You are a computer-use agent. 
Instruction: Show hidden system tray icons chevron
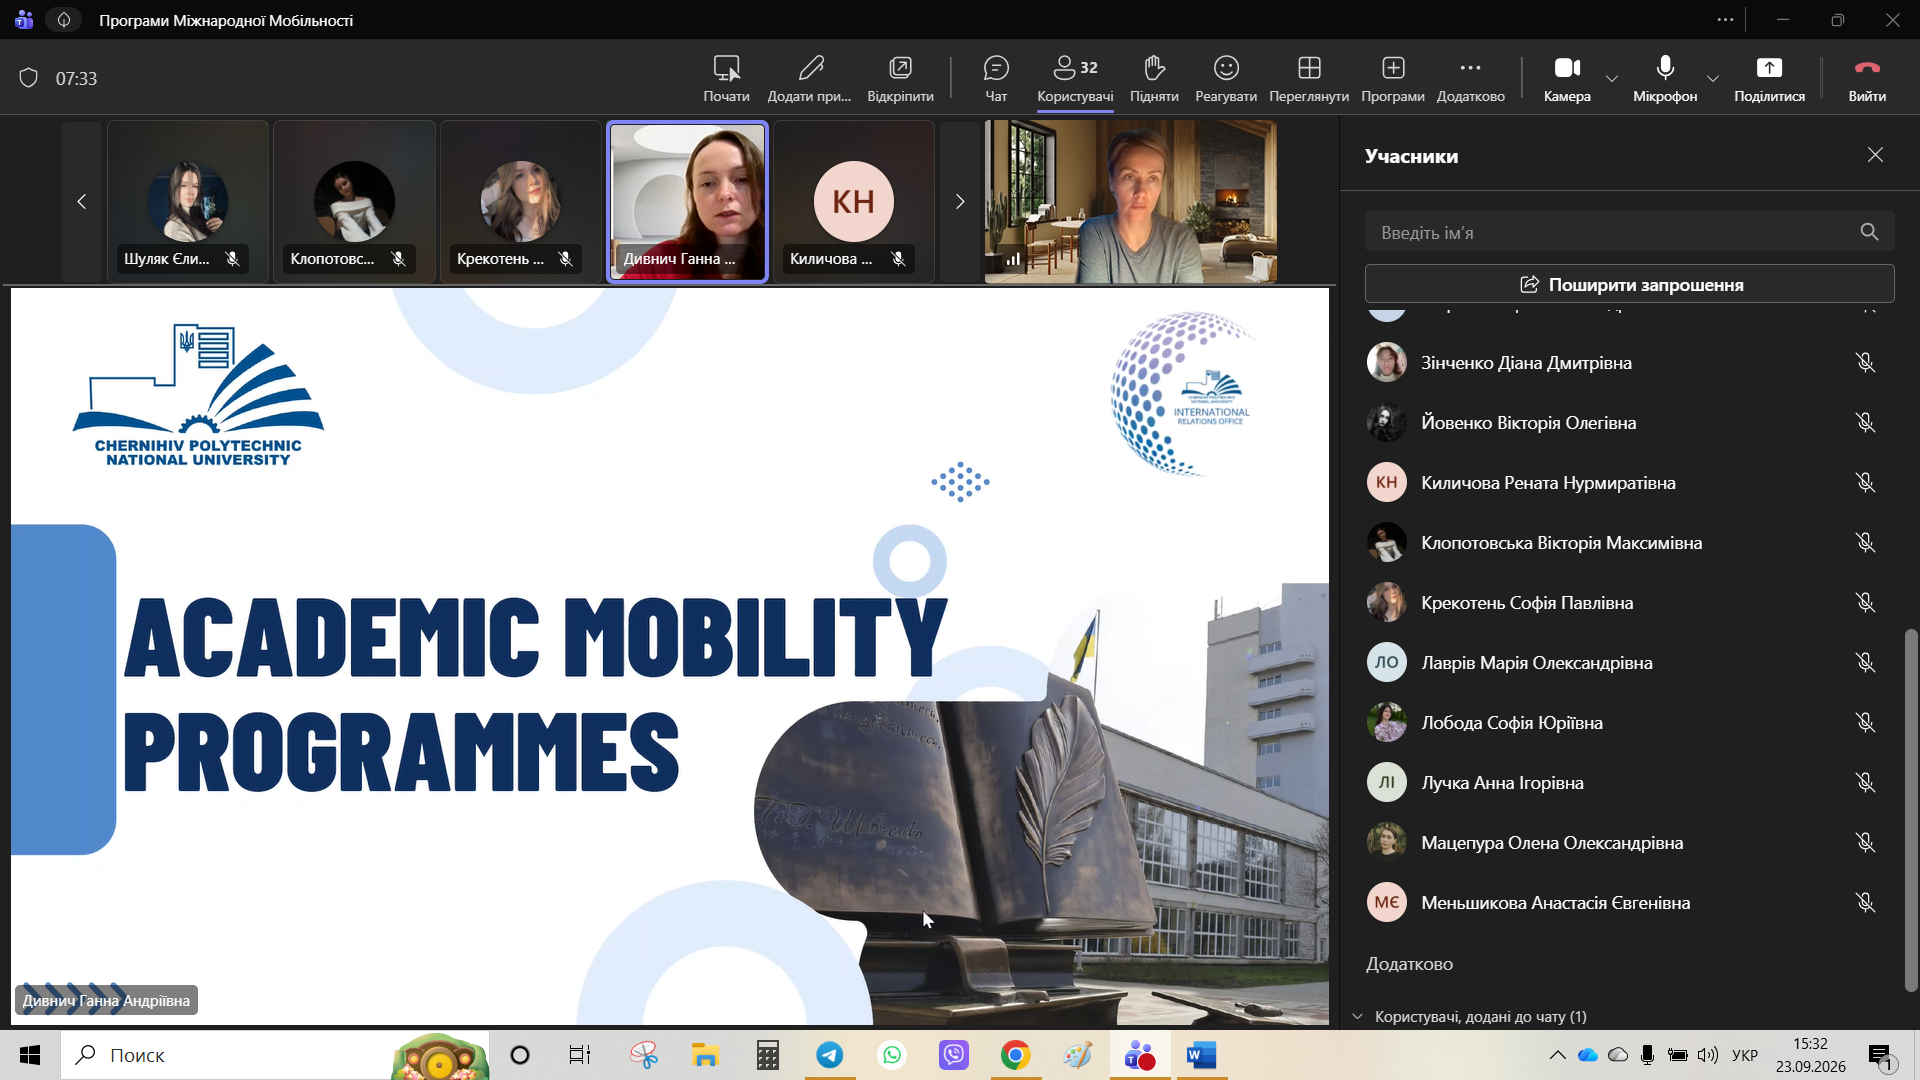(1557, 1055)
